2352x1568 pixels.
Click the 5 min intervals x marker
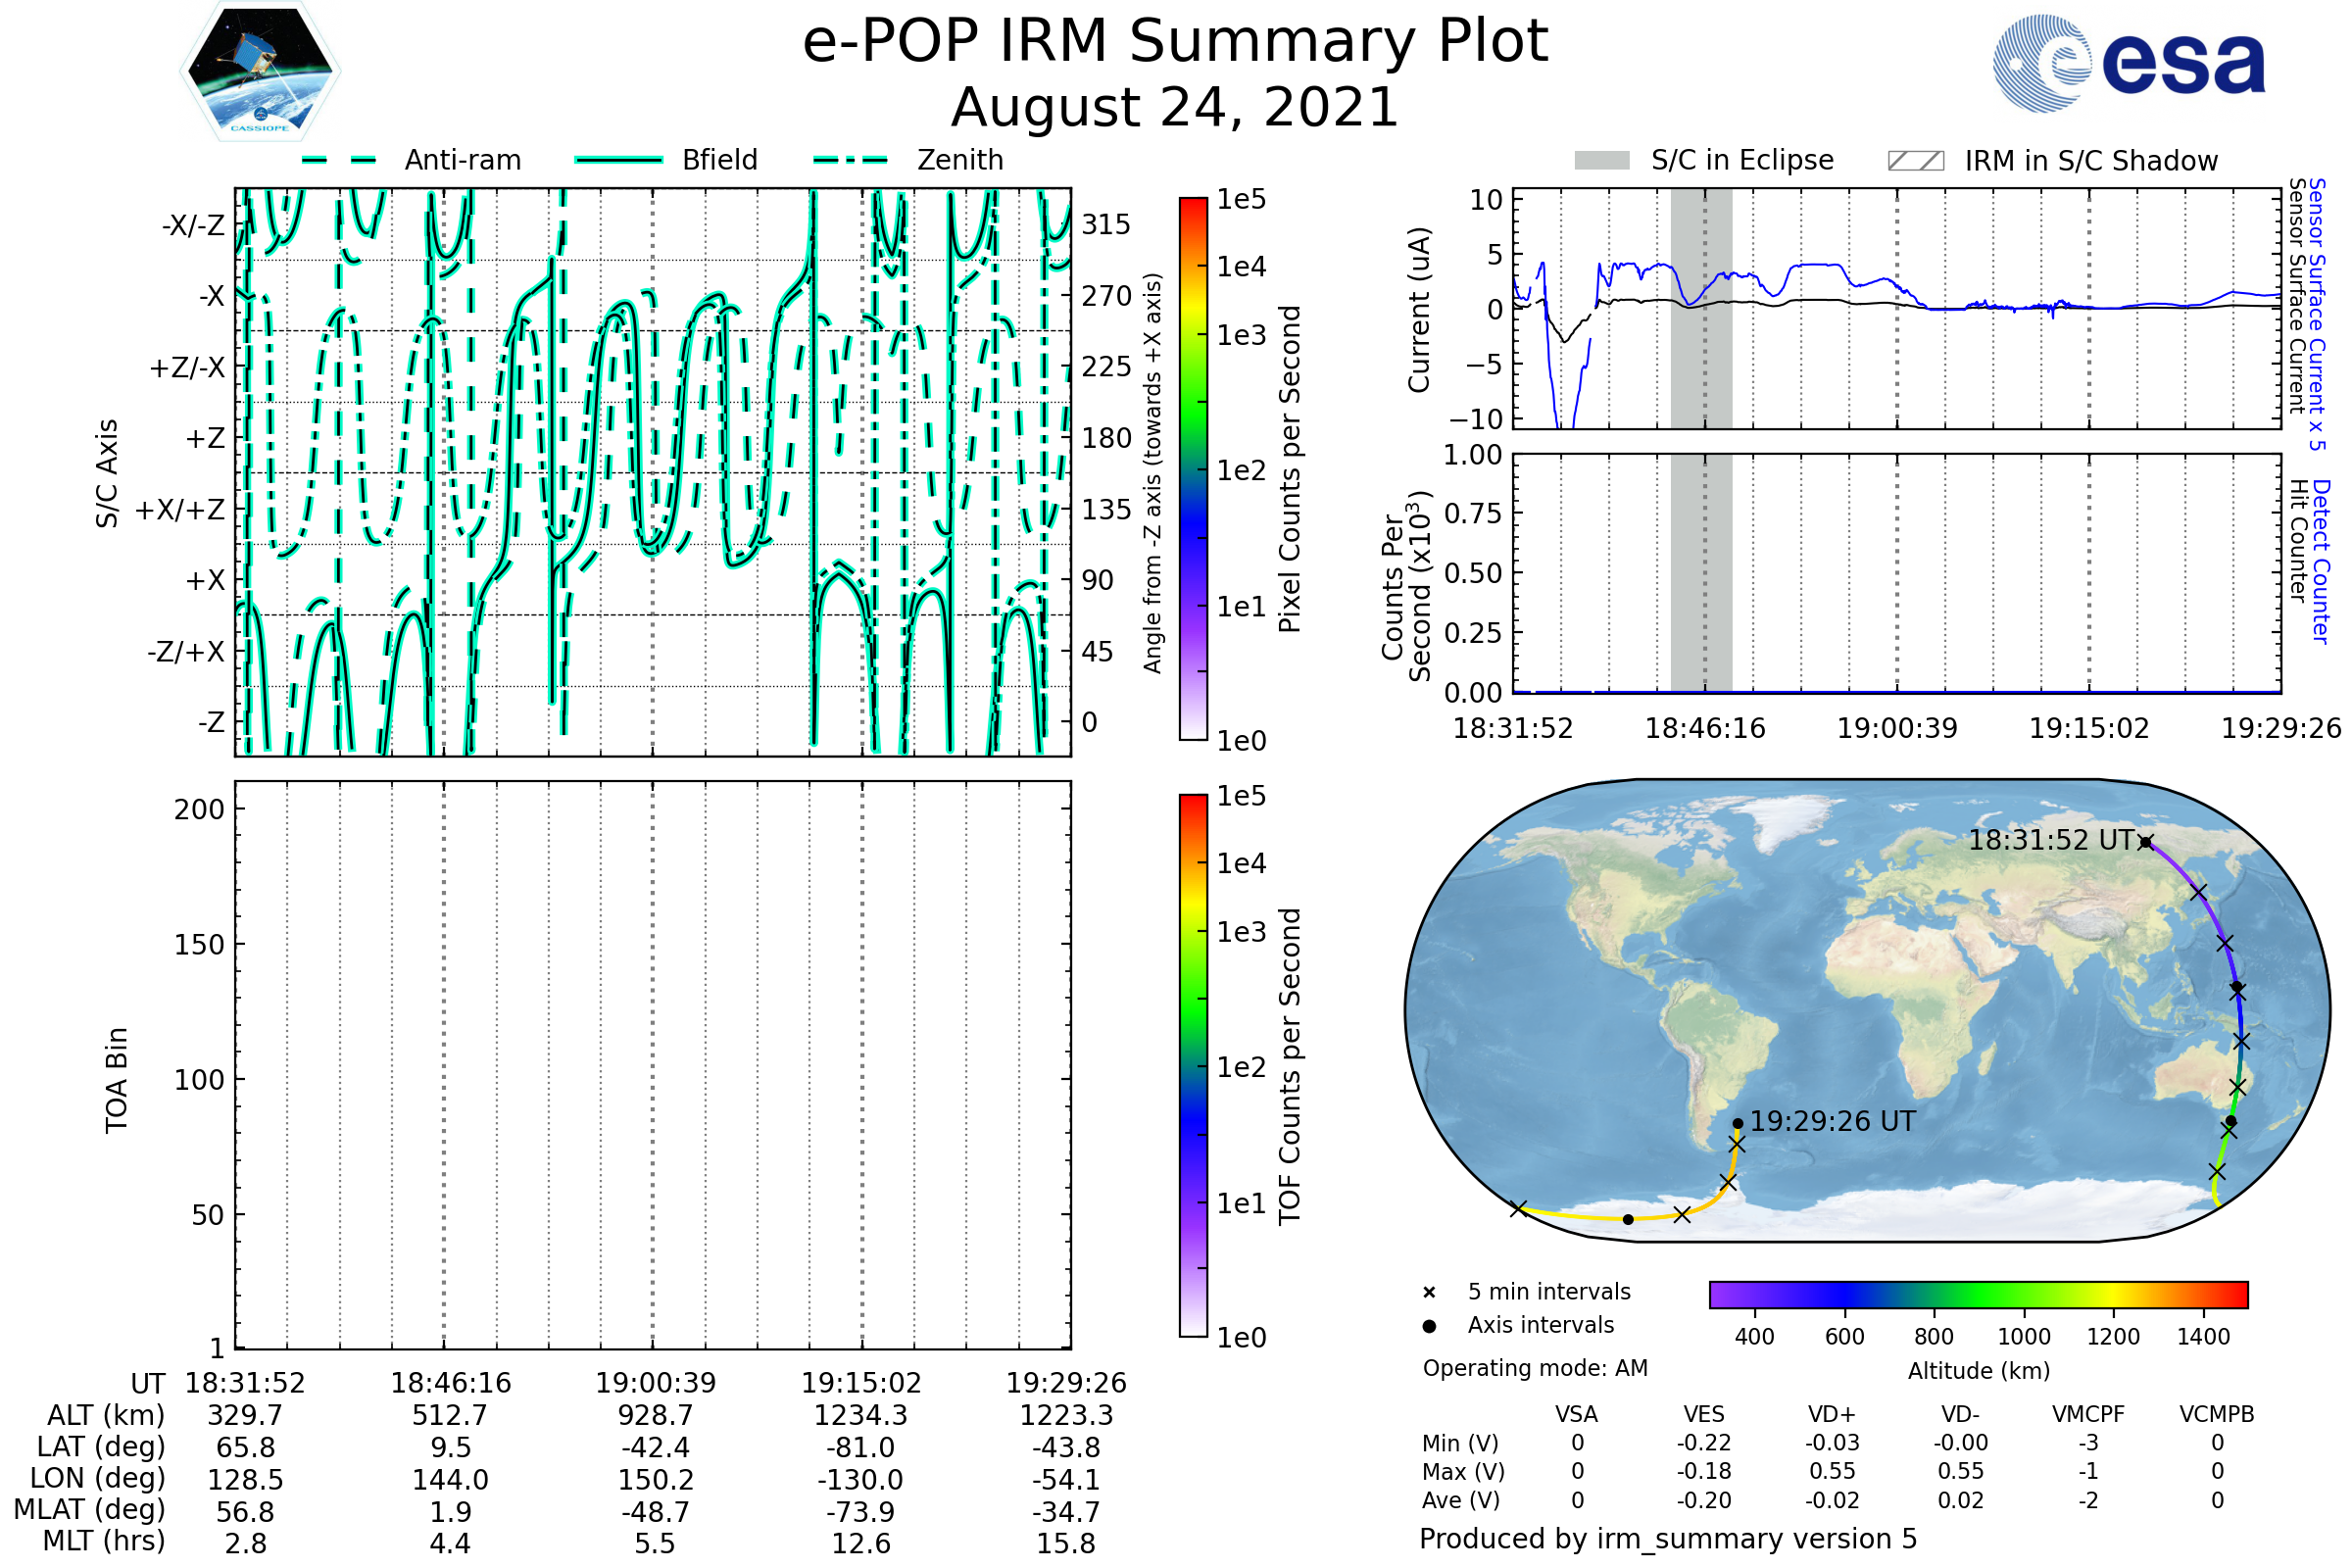pos(1429,1293)
